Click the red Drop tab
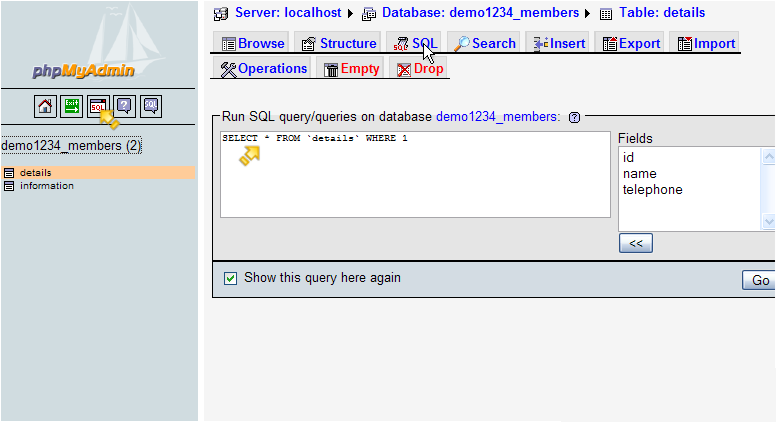The width and height of the screenshot is (776, 422). (x=419, y=68)
